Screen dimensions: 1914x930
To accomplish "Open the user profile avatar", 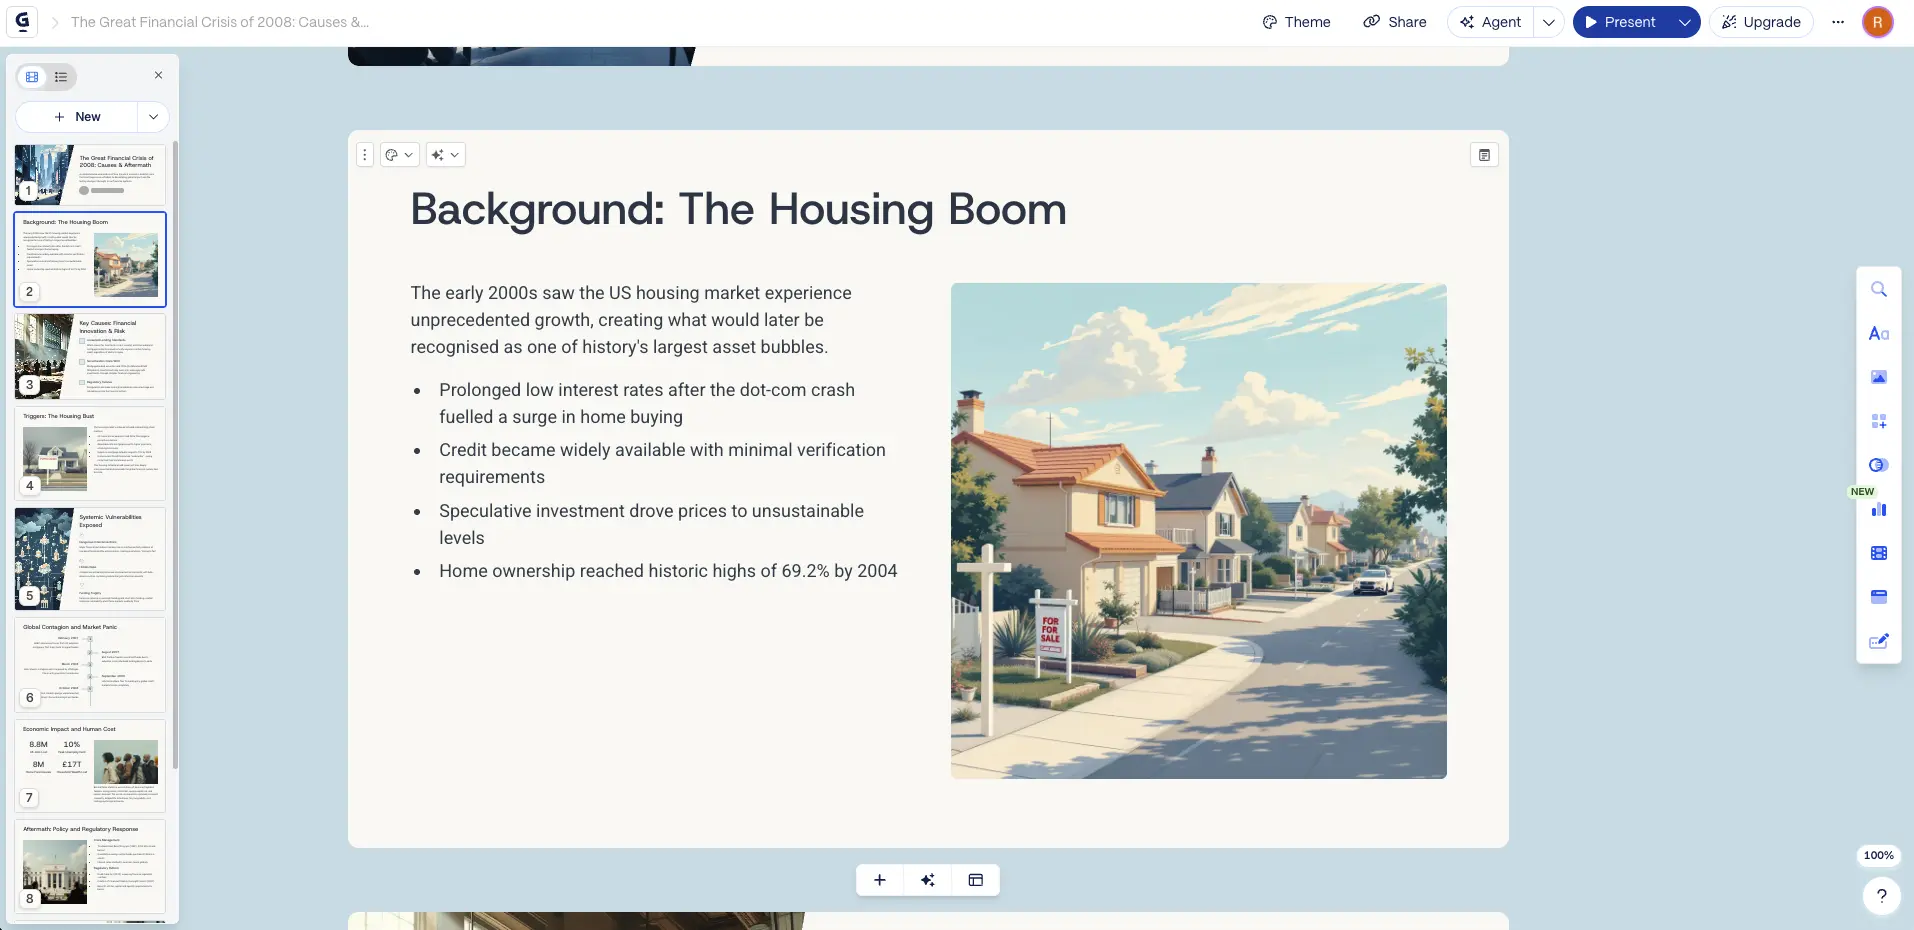I will tap(1877, 22).
